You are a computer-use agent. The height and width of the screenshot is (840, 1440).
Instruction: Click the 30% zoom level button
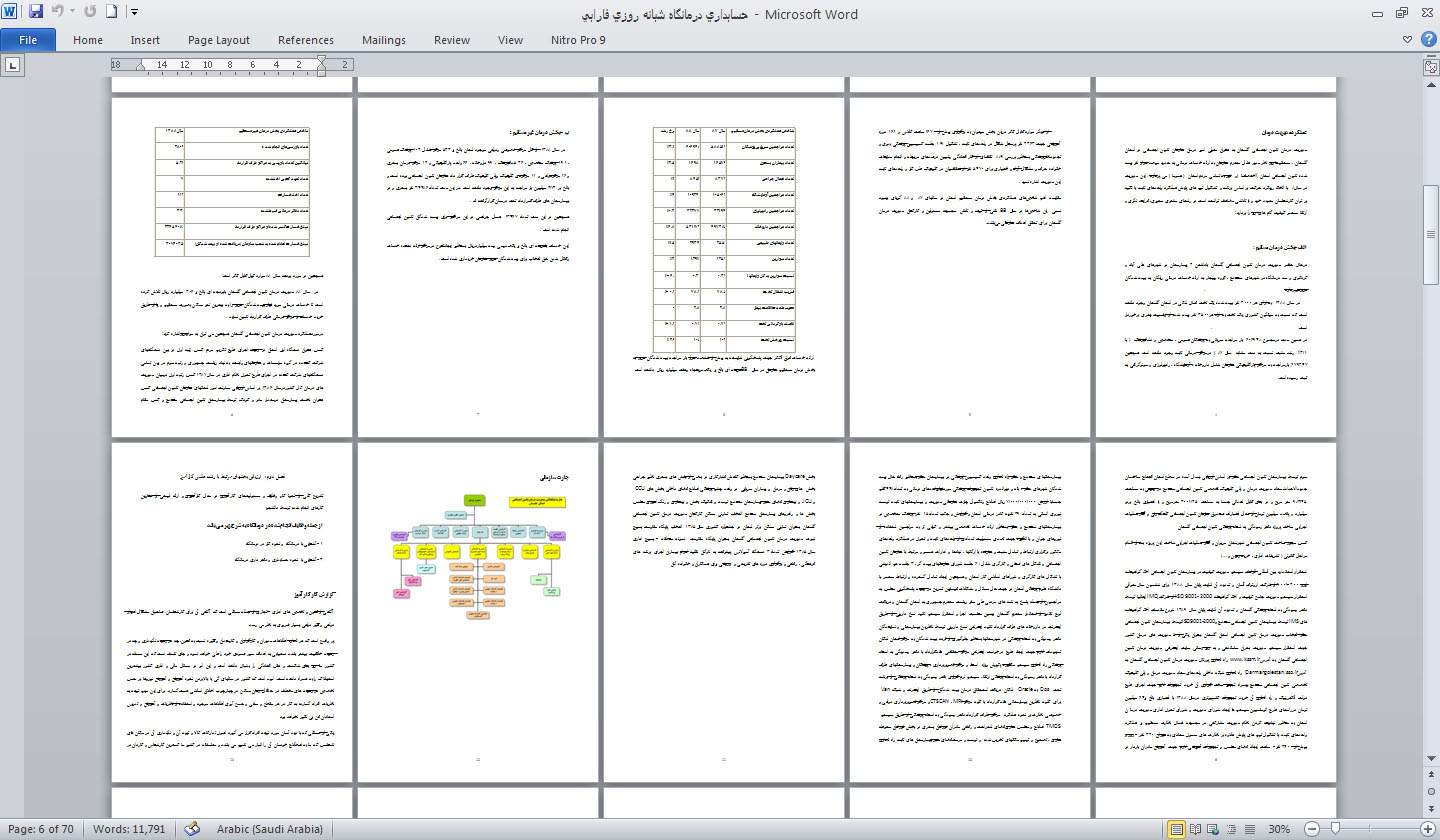(1279, 829)
